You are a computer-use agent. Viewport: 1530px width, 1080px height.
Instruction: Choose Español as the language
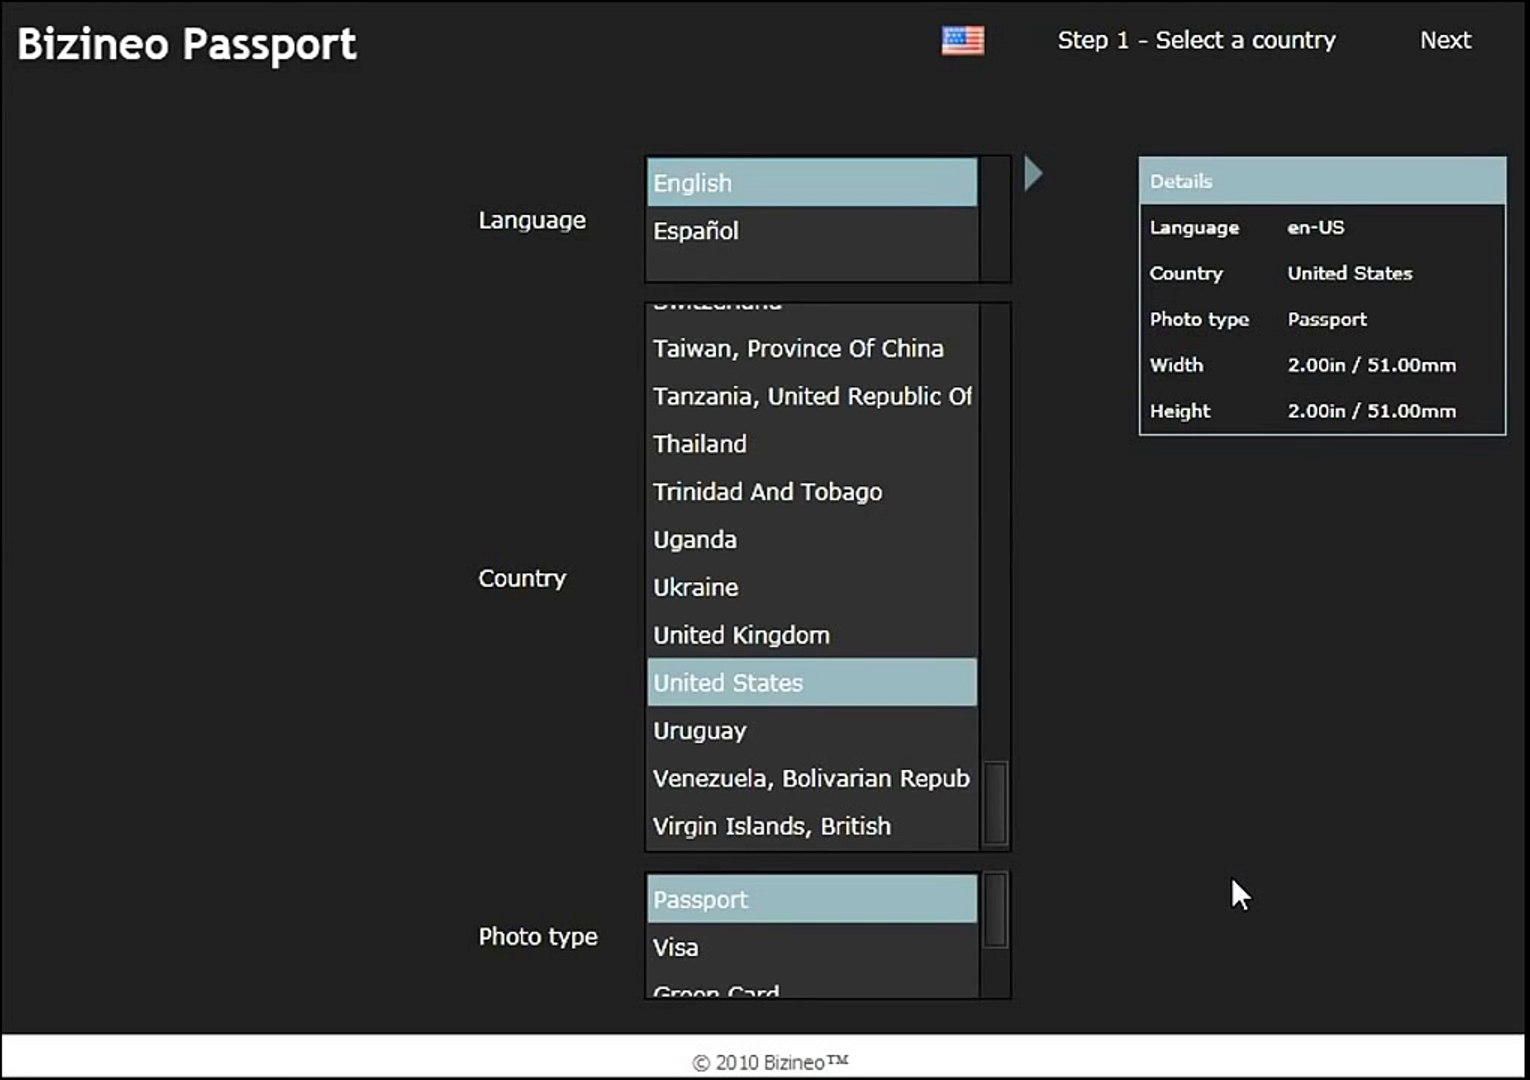point(812,230)
